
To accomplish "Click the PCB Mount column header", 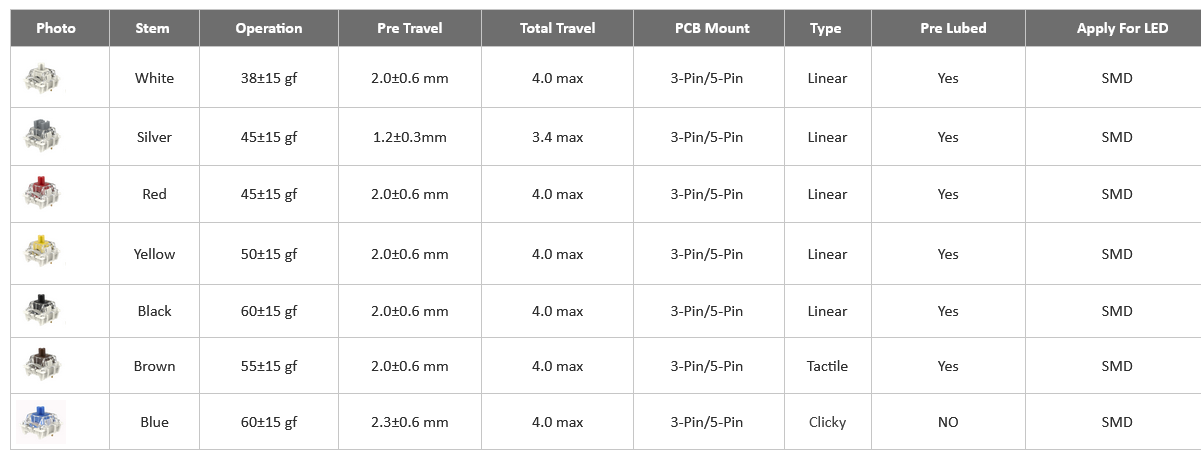I will coord(707,28).
